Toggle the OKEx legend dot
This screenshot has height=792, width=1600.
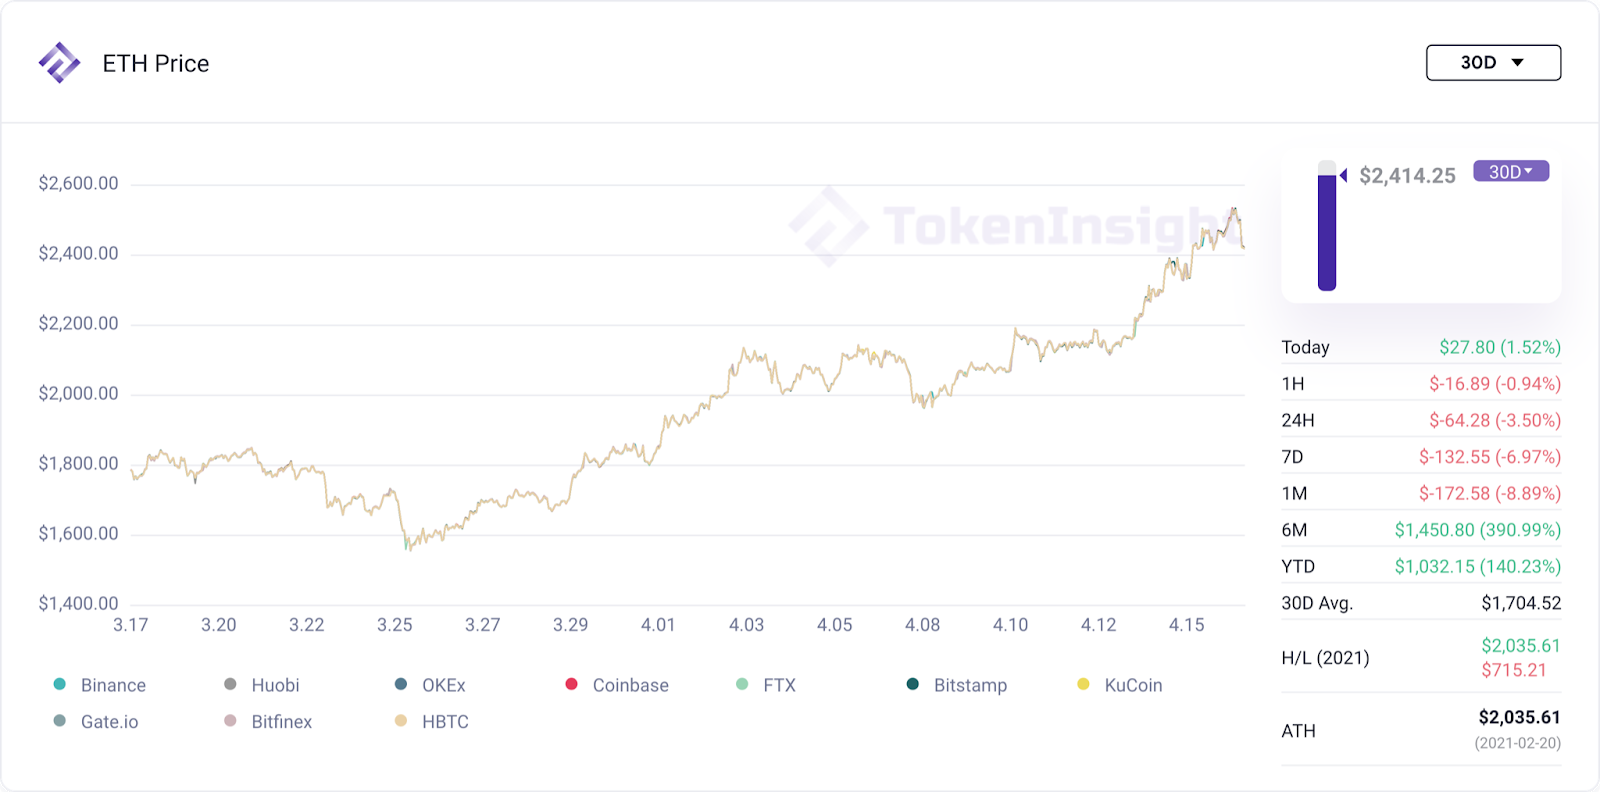[401, 684]
